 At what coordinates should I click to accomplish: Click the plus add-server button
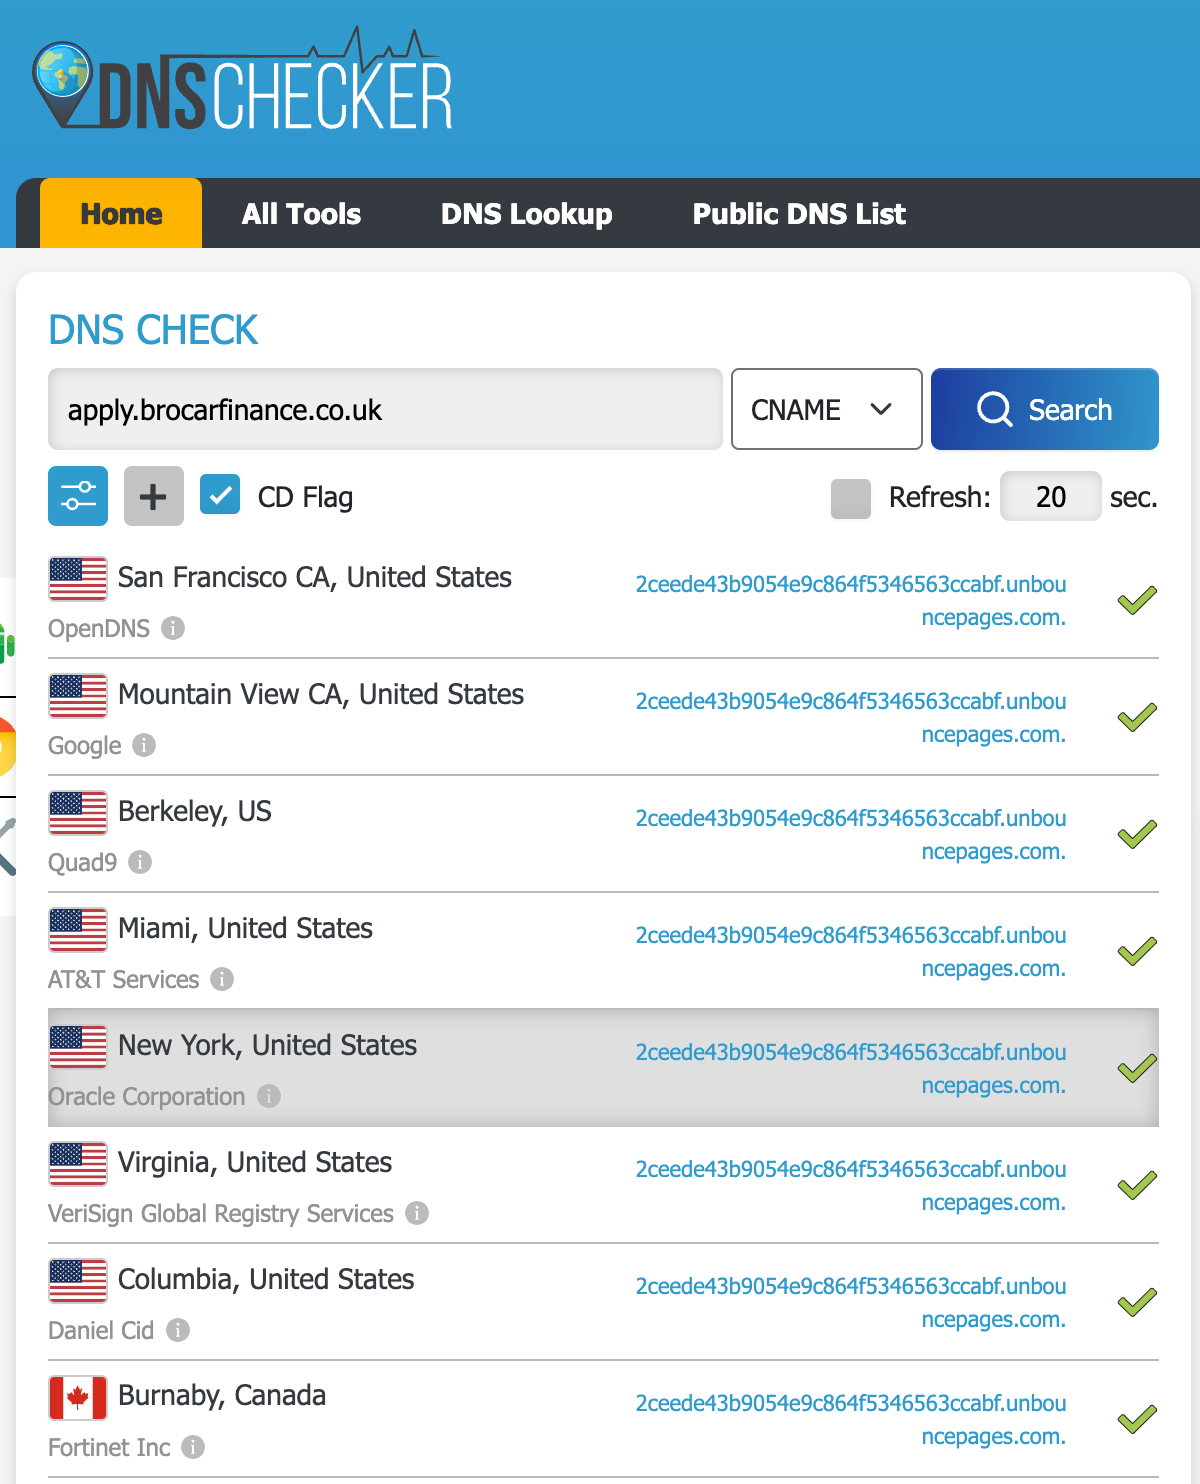[154, 496]
